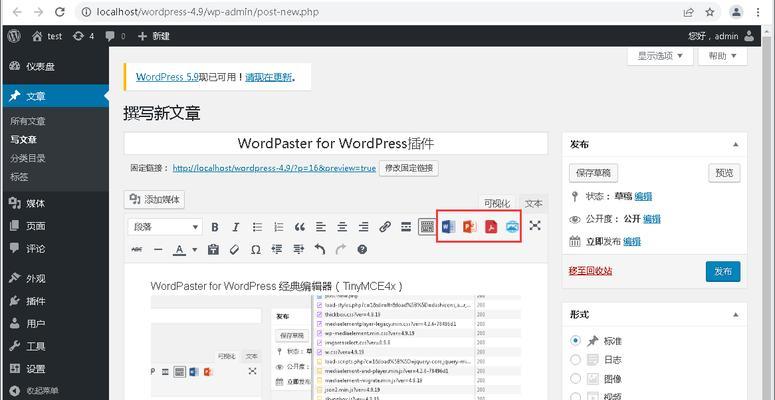Viewport: 775px width, 400px height.
Task: Import PowerPoint file via WordPaster icon
Action: pos(470,227)
